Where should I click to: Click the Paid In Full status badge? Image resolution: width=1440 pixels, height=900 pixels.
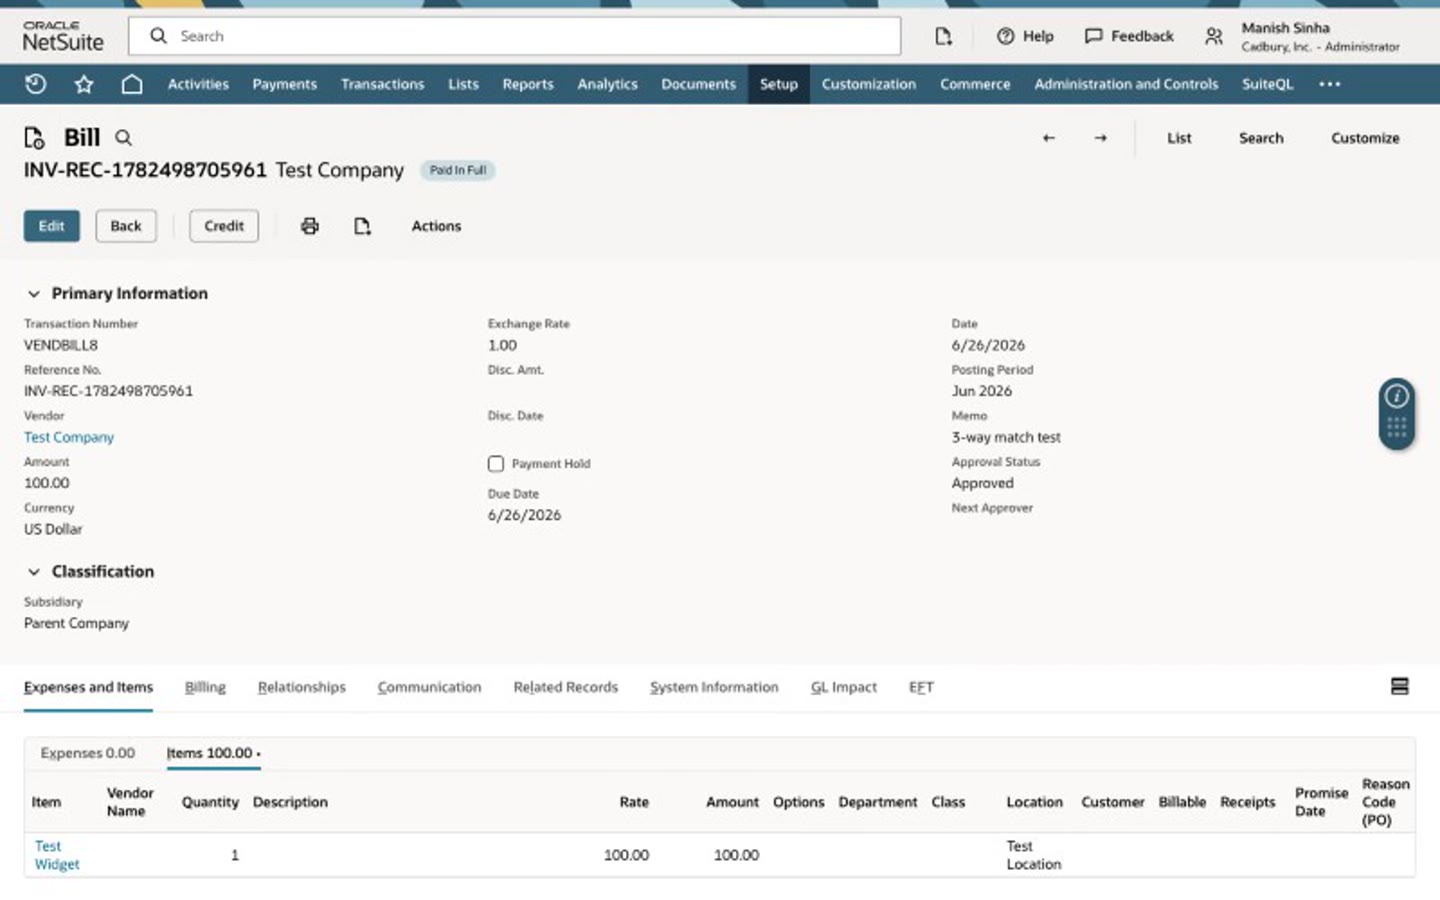tap(458, 170)
